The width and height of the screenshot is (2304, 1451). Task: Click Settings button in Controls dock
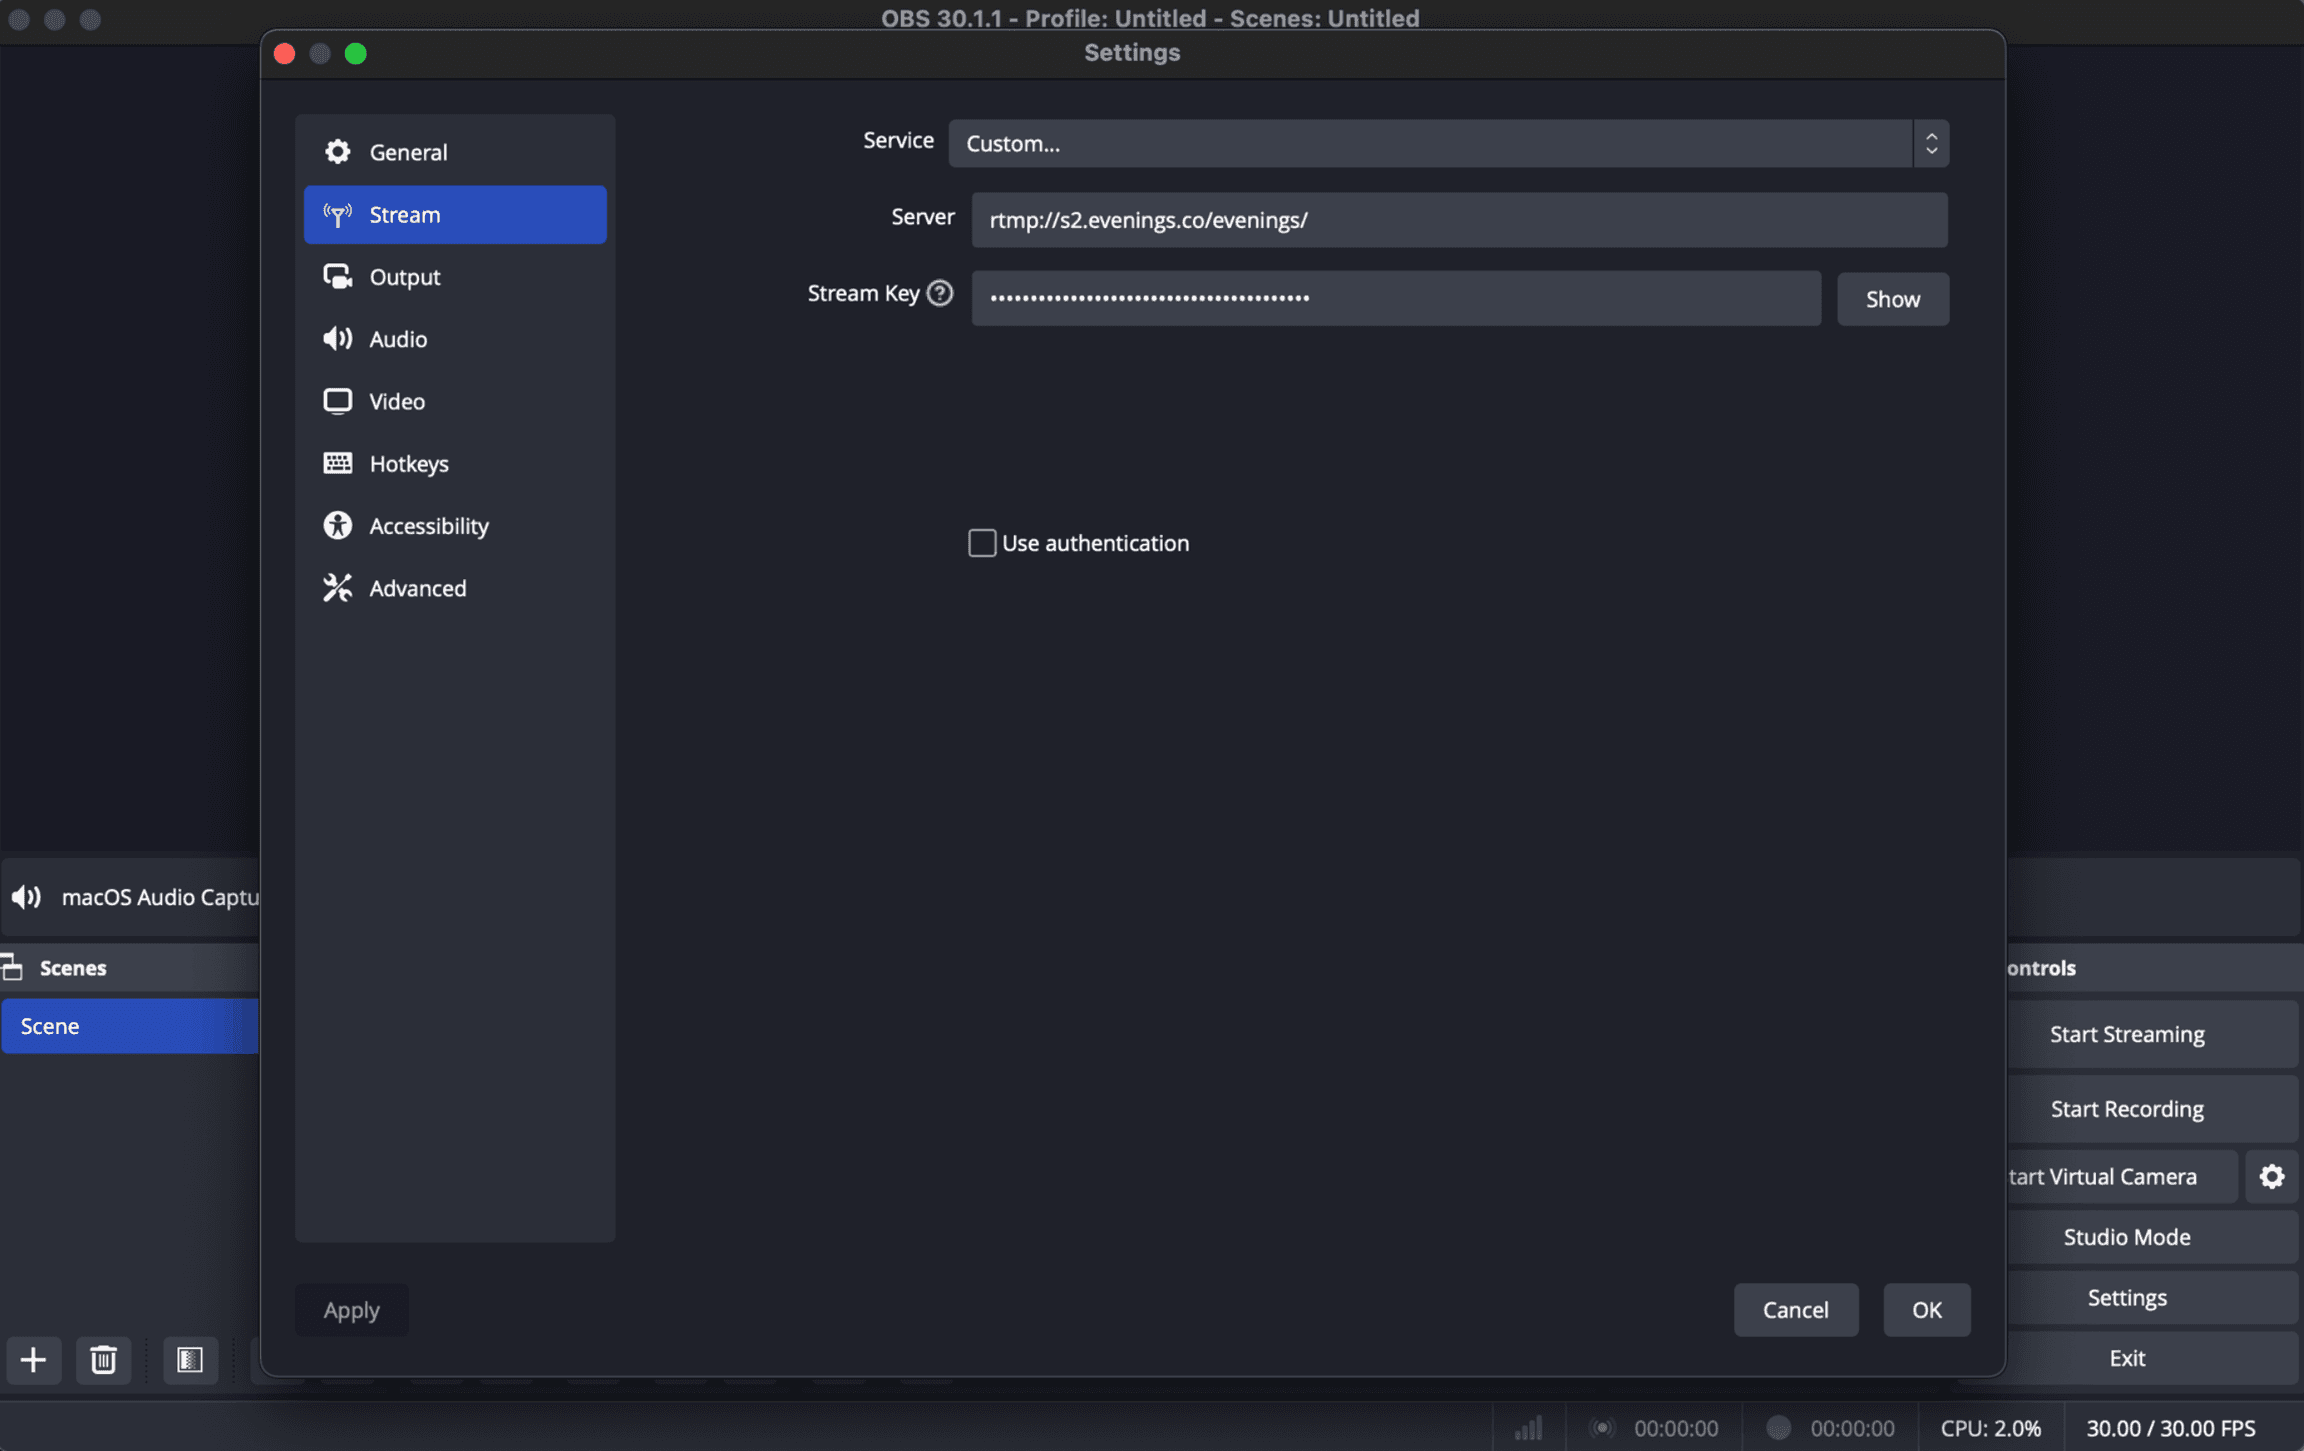tap(2152, 1297)
